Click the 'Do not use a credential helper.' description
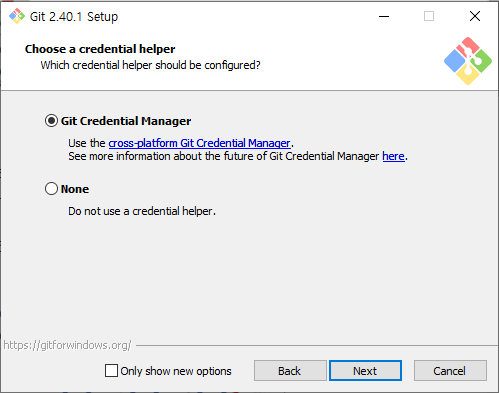This screenshot has width=499, height=393. point(142,211)
